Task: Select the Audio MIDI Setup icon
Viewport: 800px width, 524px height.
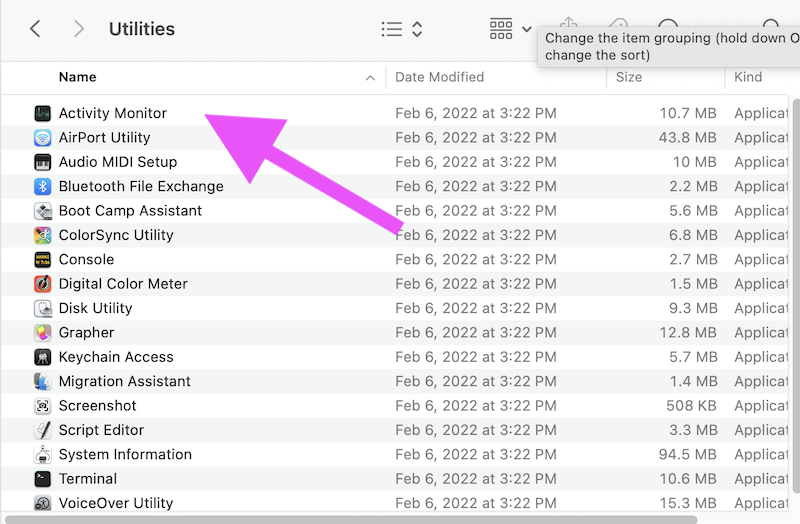Action: coord(42,162)
